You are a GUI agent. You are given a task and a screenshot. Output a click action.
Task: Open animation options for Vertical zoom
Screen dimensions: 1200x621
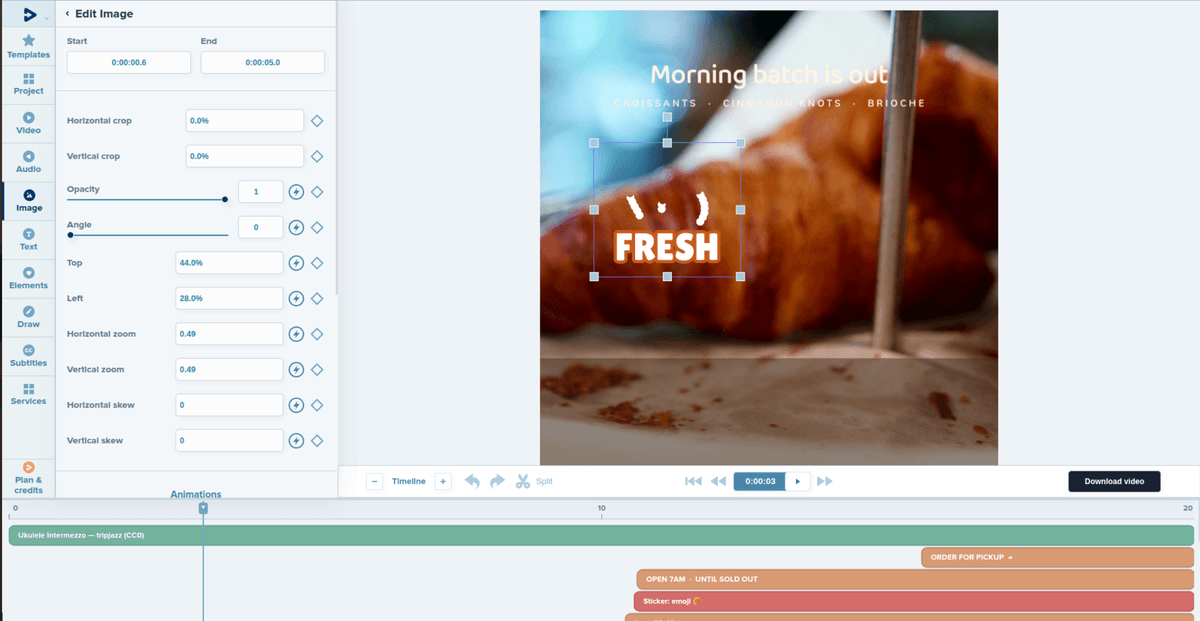[x=296, y=369]
